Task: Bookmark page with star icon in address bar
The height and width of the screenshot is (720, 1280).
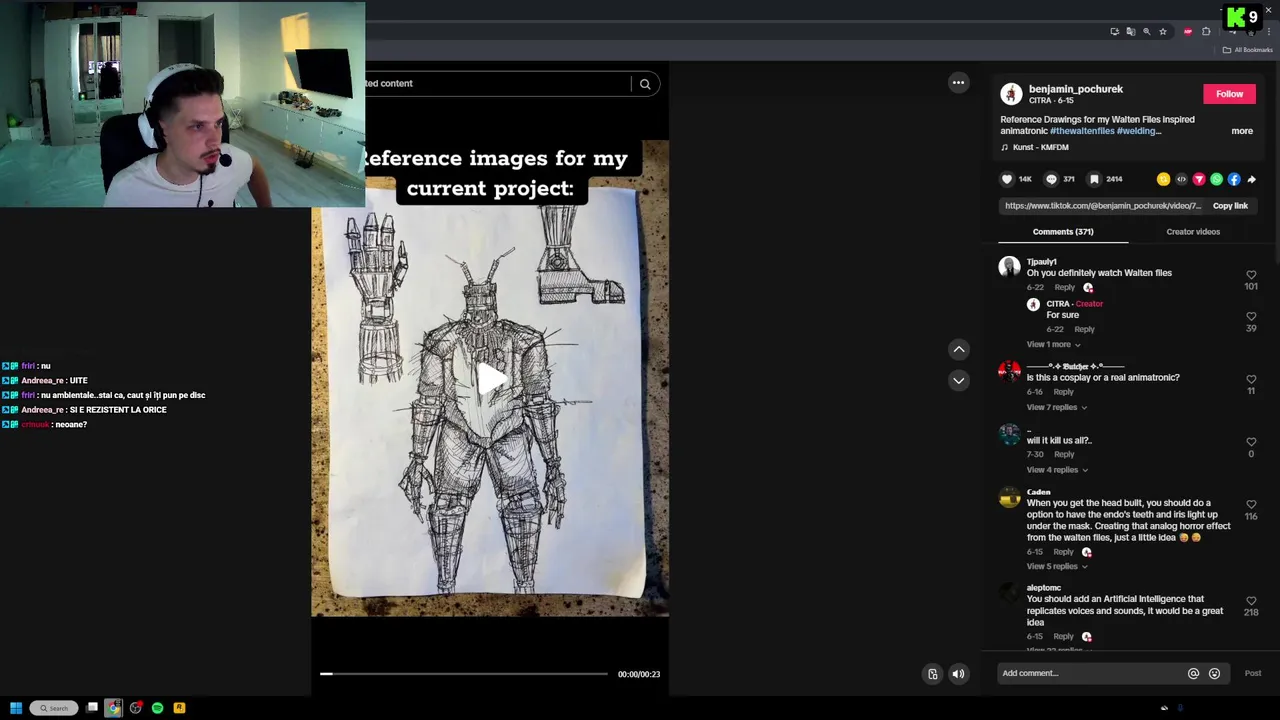Action: coord(1163,31)
